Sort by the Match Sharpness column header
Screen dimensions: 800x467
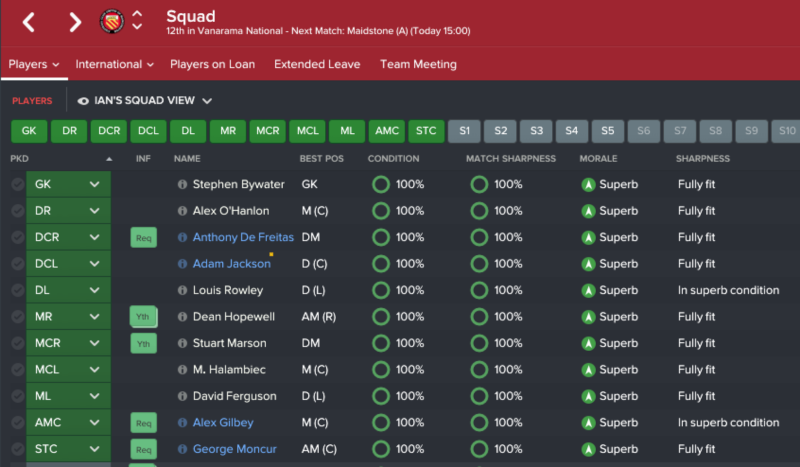(x=511, y=159)
